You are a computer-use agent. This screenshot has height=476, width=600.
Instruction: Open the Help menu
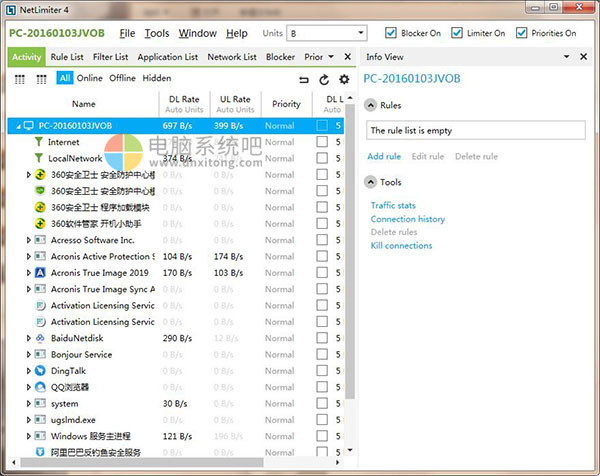click(x=237, y=33)
